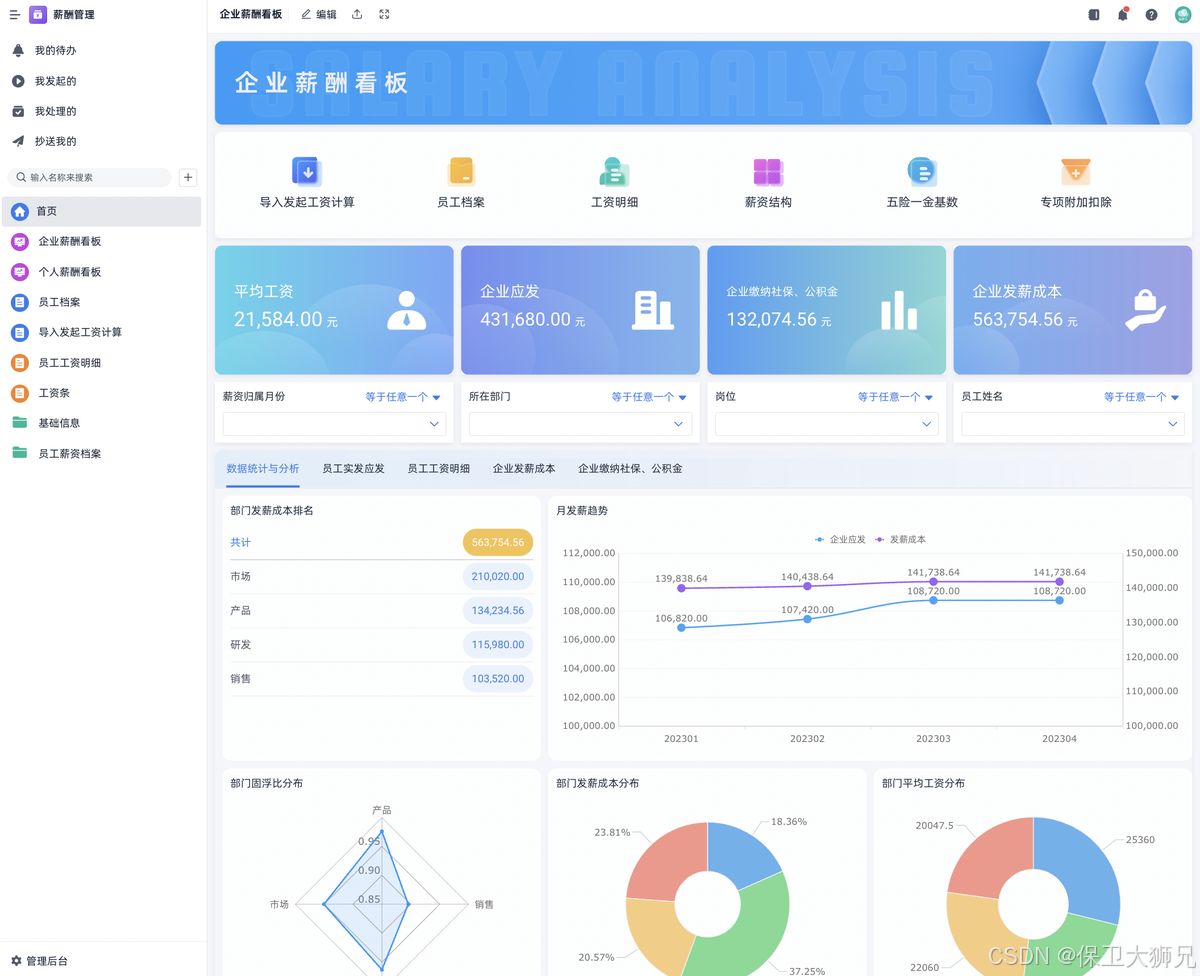
Task: Click the 25360 blue average salary slice
Action: click(1075, 868)
